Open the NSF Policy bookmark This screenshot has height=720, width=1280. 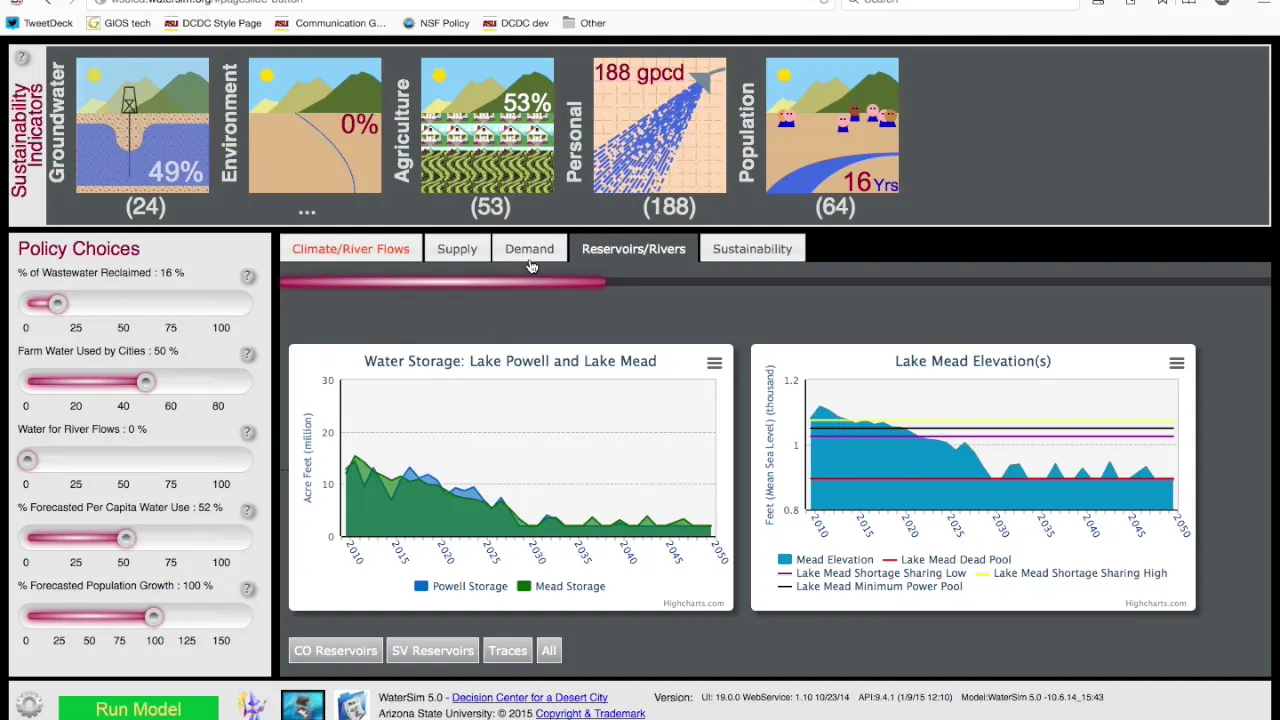point(436,23)
